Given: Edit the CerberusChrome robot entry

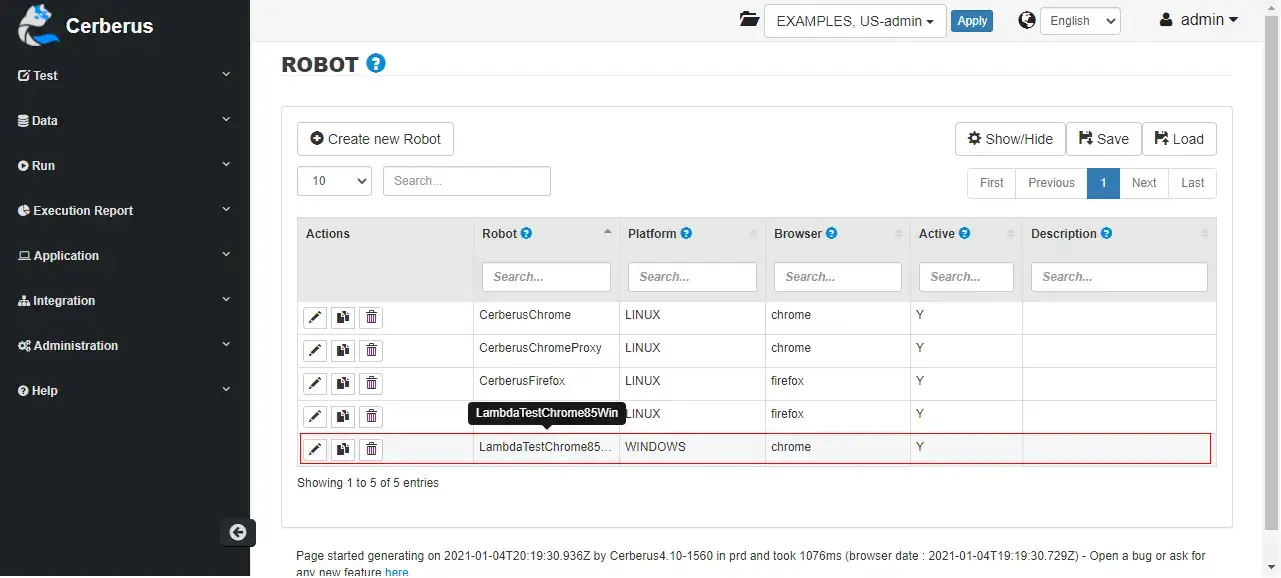Looking at the screenshot, I should point(315,317).
